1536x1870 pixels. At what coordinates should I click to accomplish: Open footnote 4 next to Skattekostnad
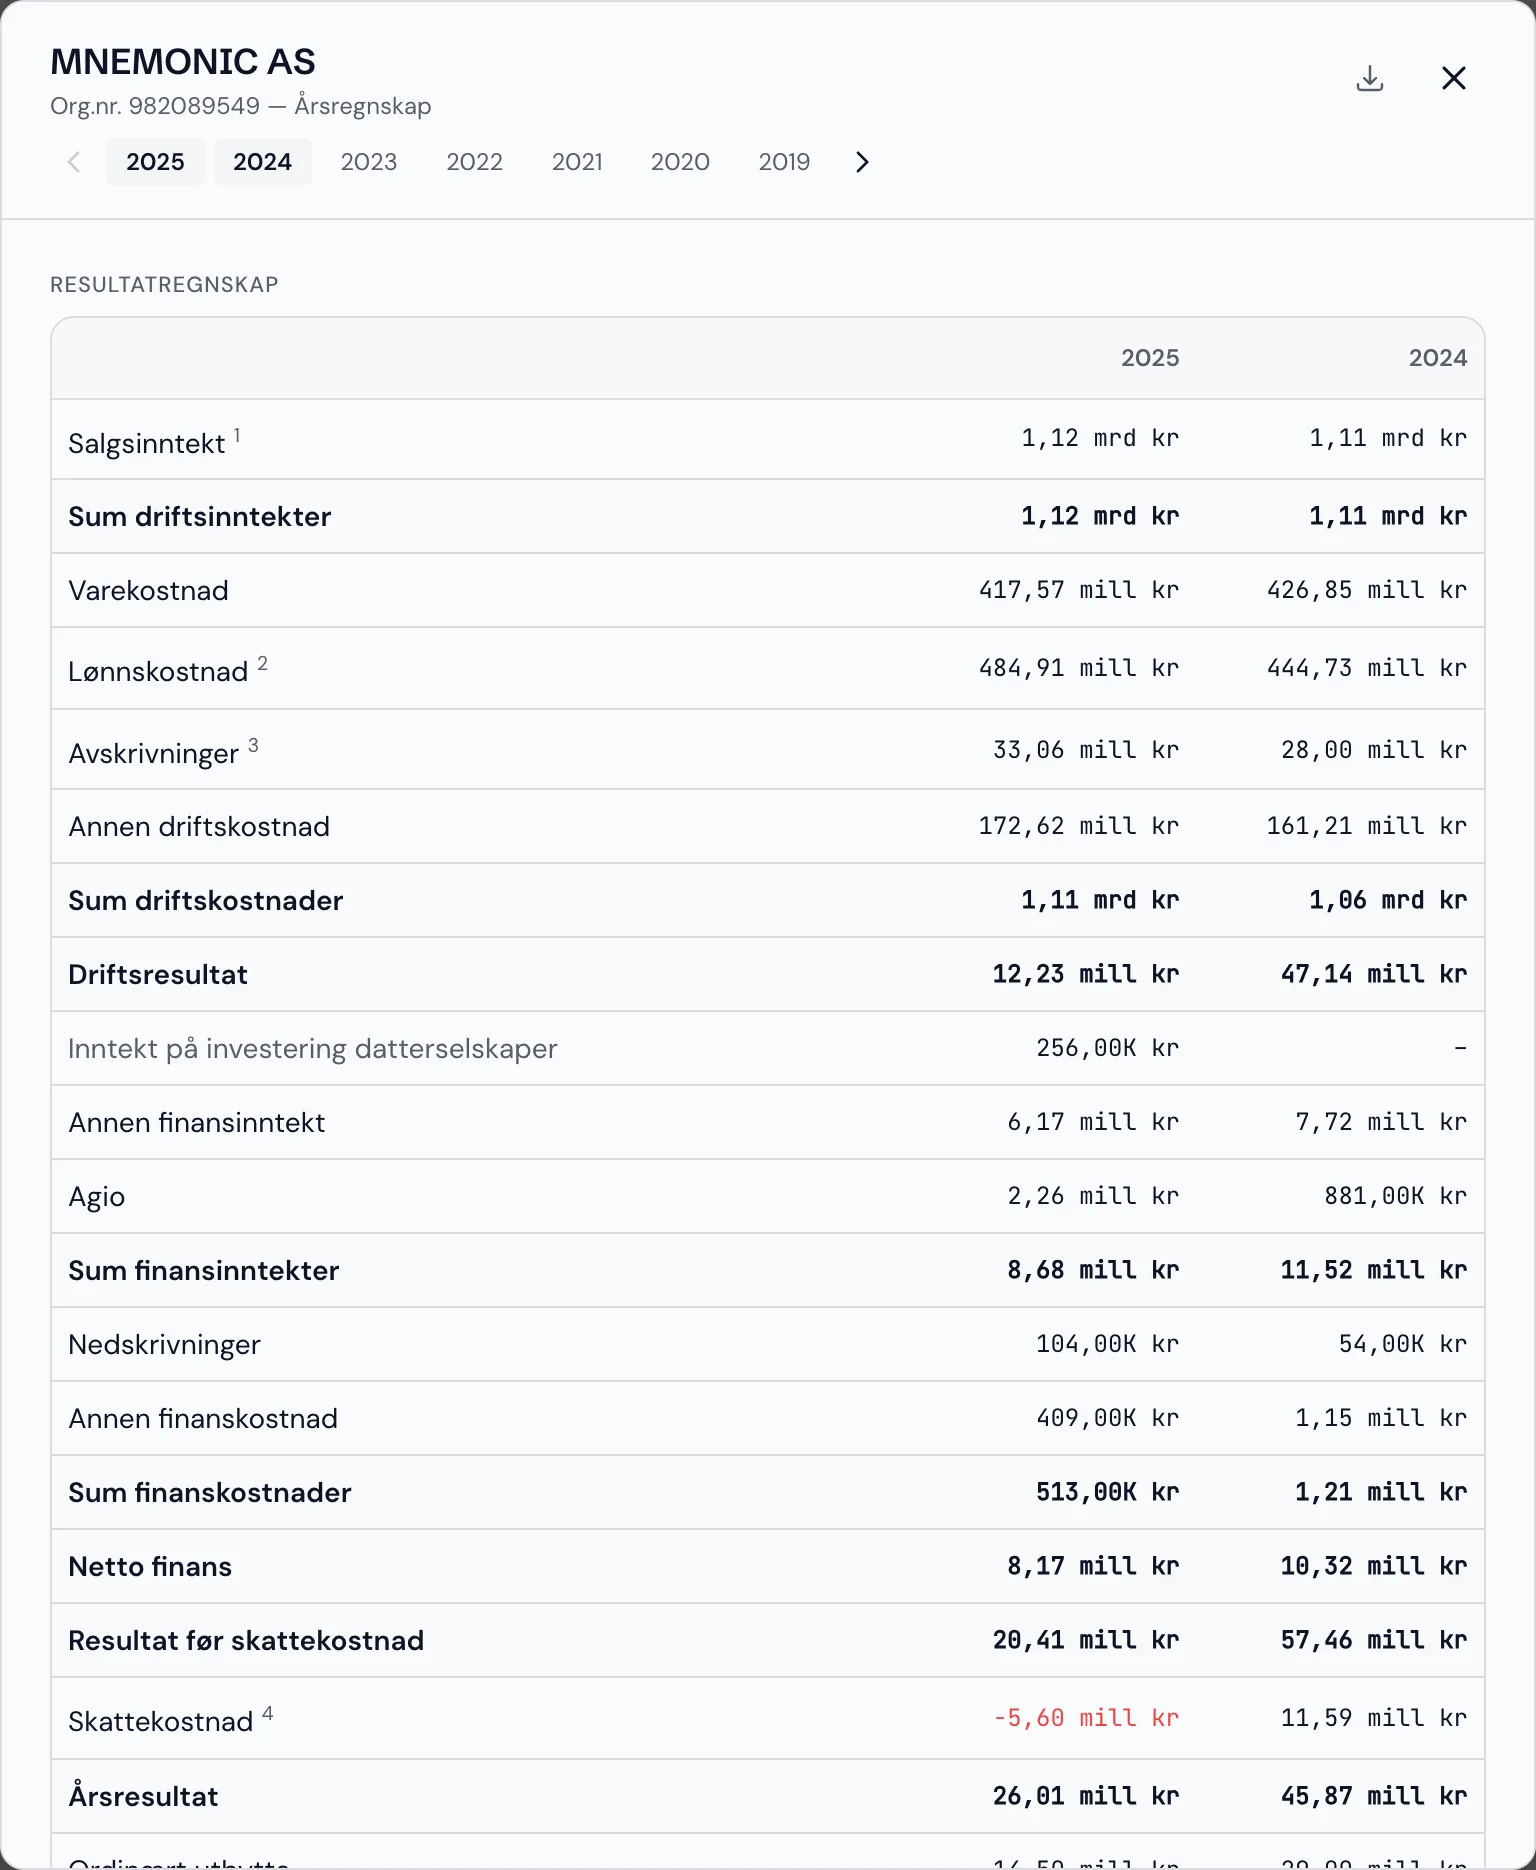pyautogui.click(x=267, y=1713)
